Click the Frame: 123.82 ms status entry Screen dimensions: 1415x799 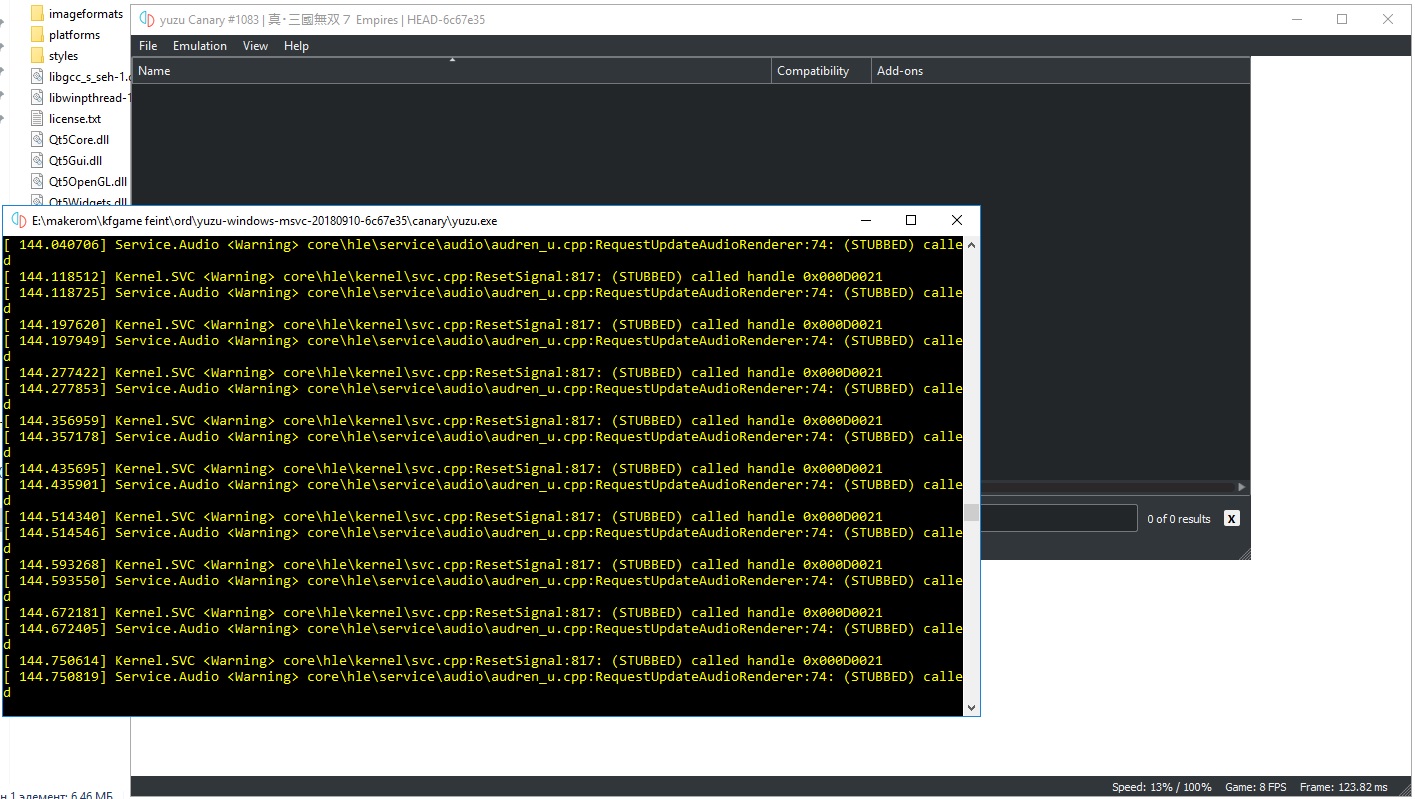coord(1344,787)
